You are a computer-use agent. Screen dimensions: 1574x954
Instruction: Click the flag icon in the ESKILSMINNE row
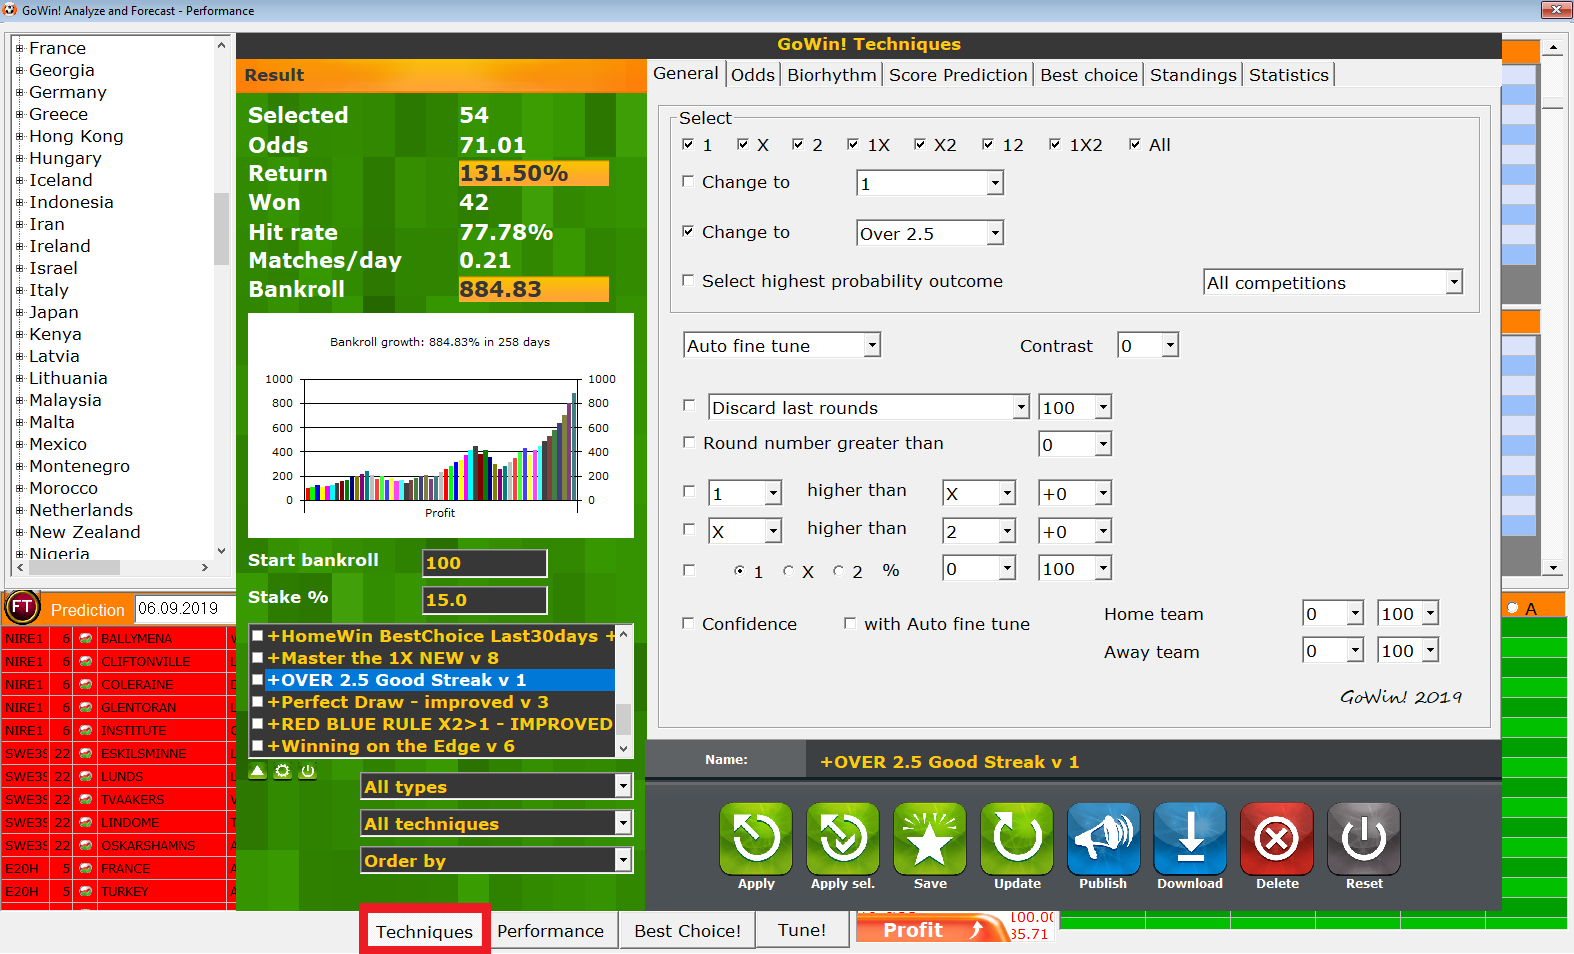coord(86,754)
